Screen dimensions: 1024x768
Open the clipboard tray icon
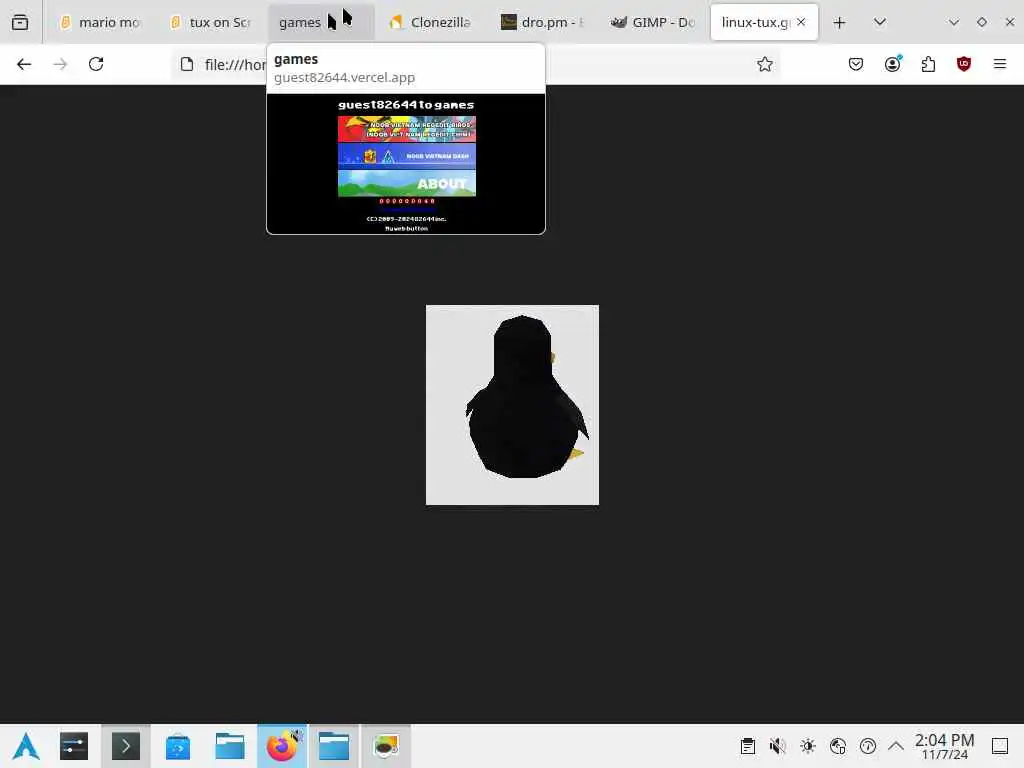point(748,746)
